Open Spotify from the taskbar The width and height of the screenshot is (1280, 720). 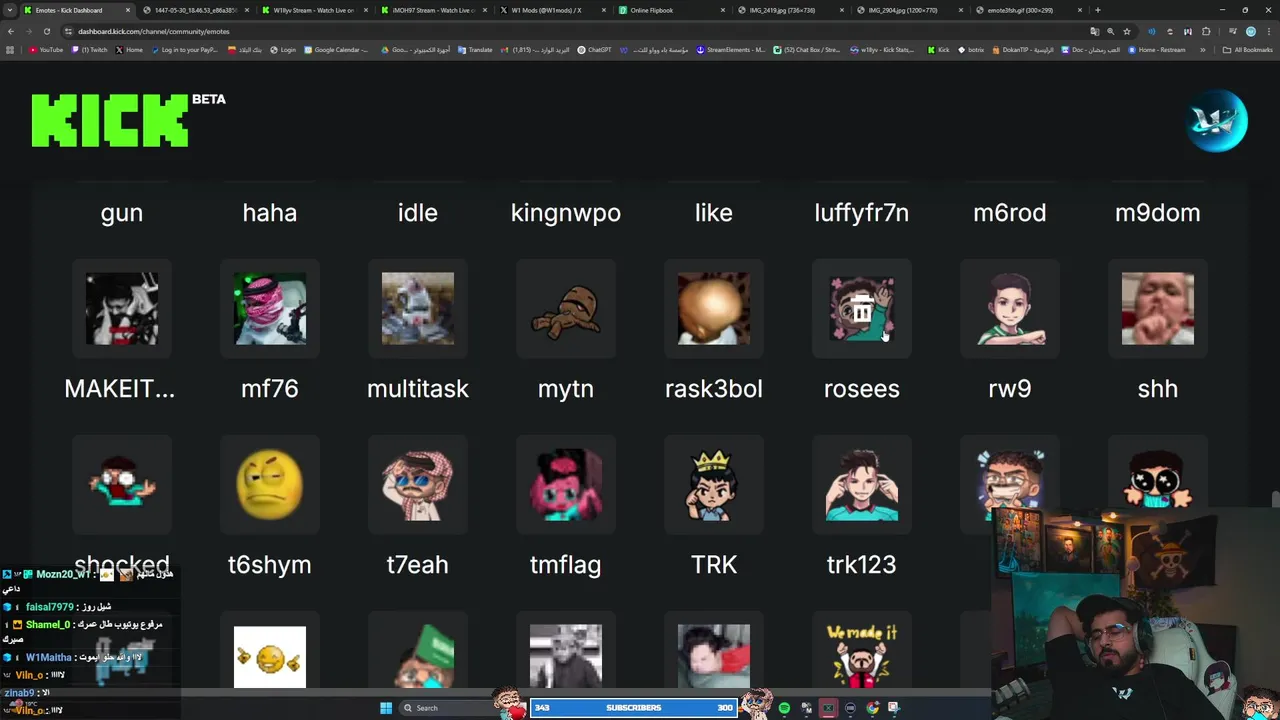(x=784, y=708)
